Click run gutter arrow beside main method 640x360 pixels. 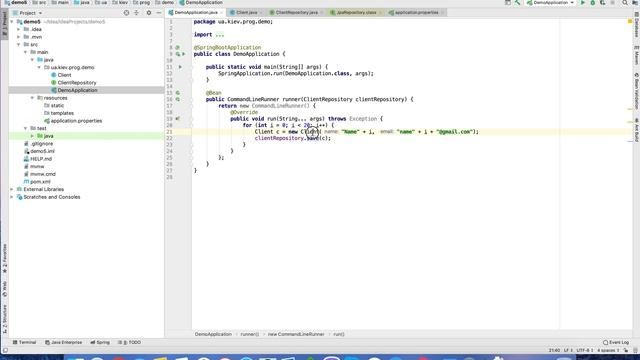point(180,67)
